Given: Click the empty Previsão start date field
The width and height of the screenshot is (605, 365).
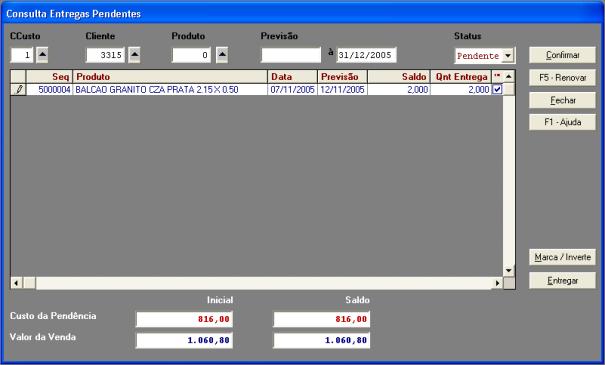Looking at the screenshot, I should tap(291, 55).
